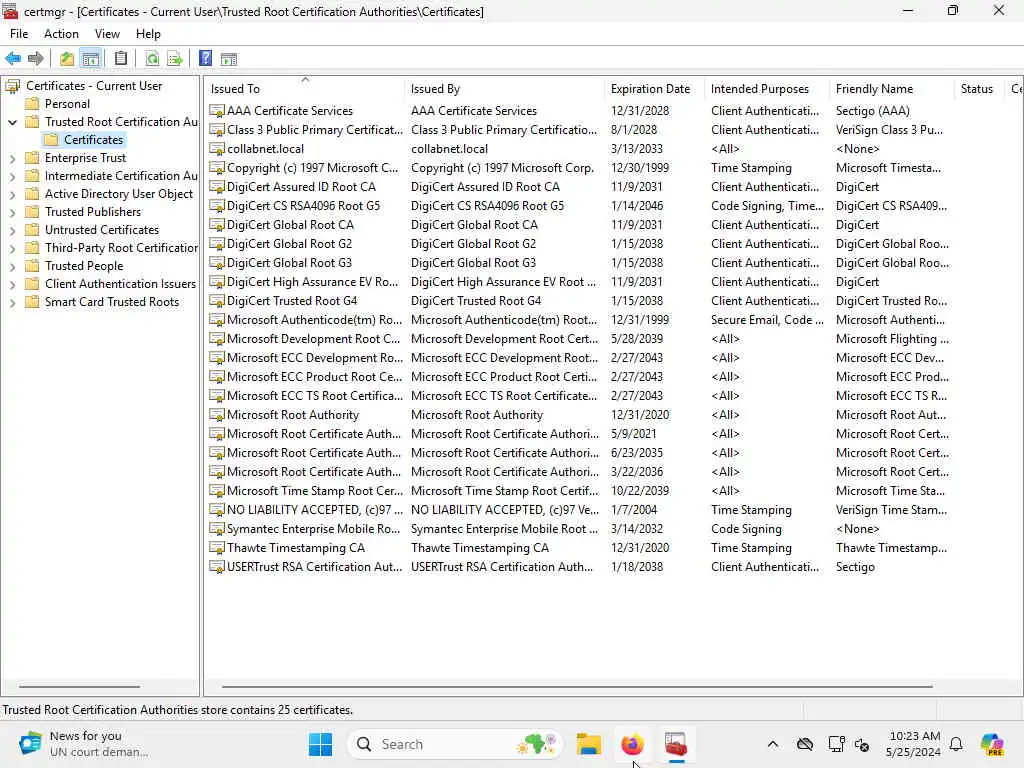
Task: Collapse Trusted Root Certification Authorities node
Action: (x=12, y=122)
